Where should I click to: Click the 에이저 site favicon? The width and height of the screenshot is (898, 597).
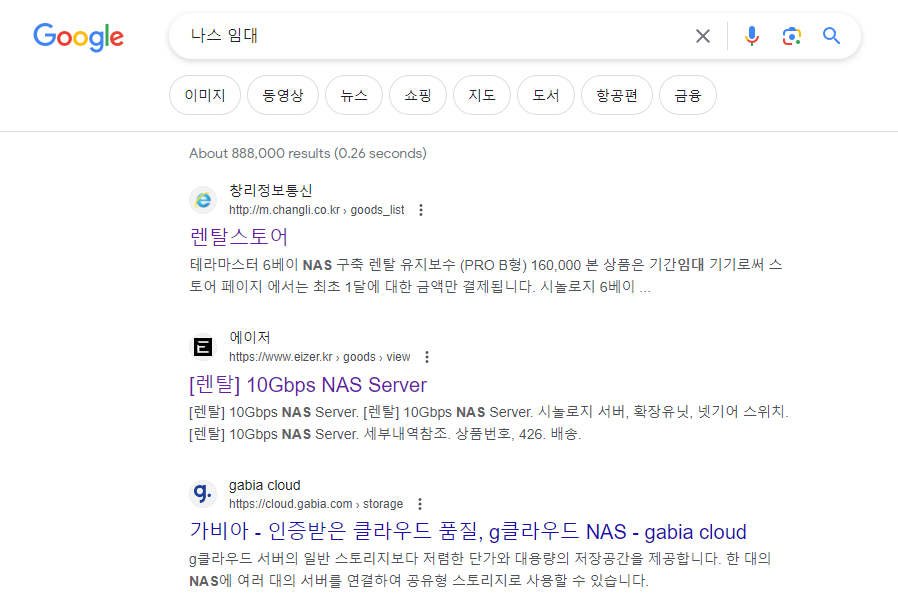click(203, 347)
